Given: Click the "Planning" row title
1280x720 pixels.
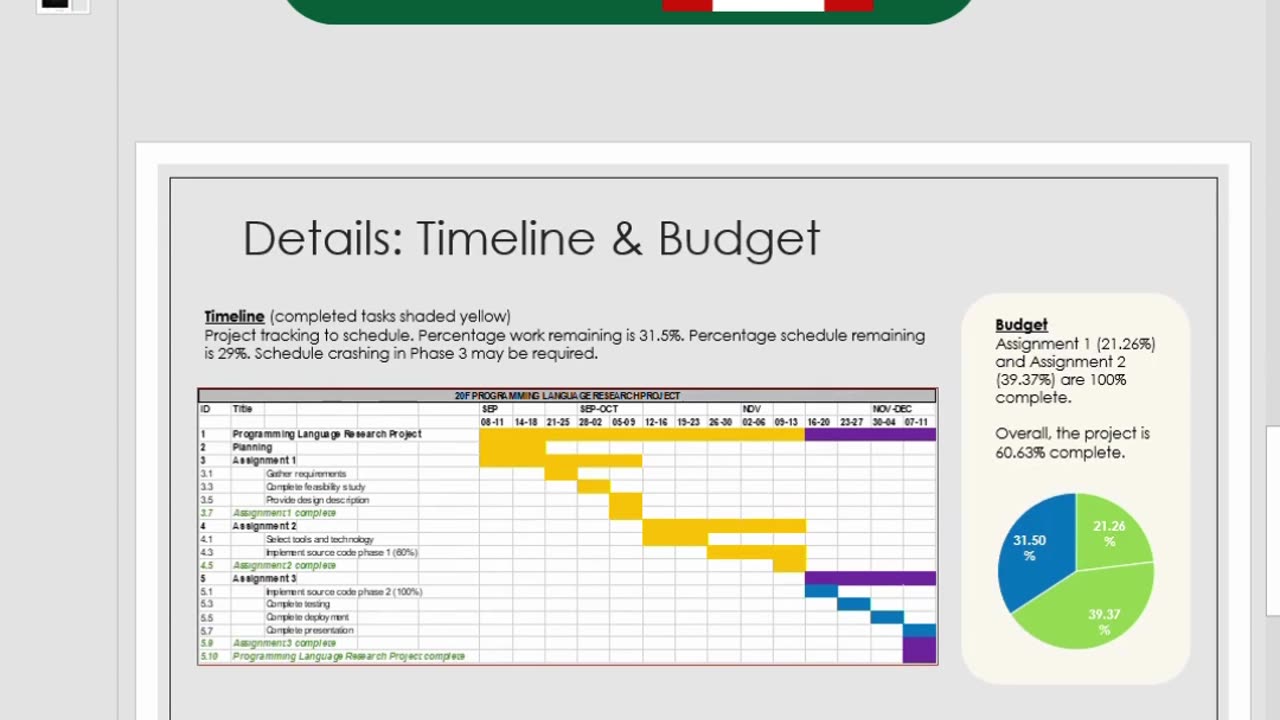Looking at the screenshot, I should click(x=252, y=447).
